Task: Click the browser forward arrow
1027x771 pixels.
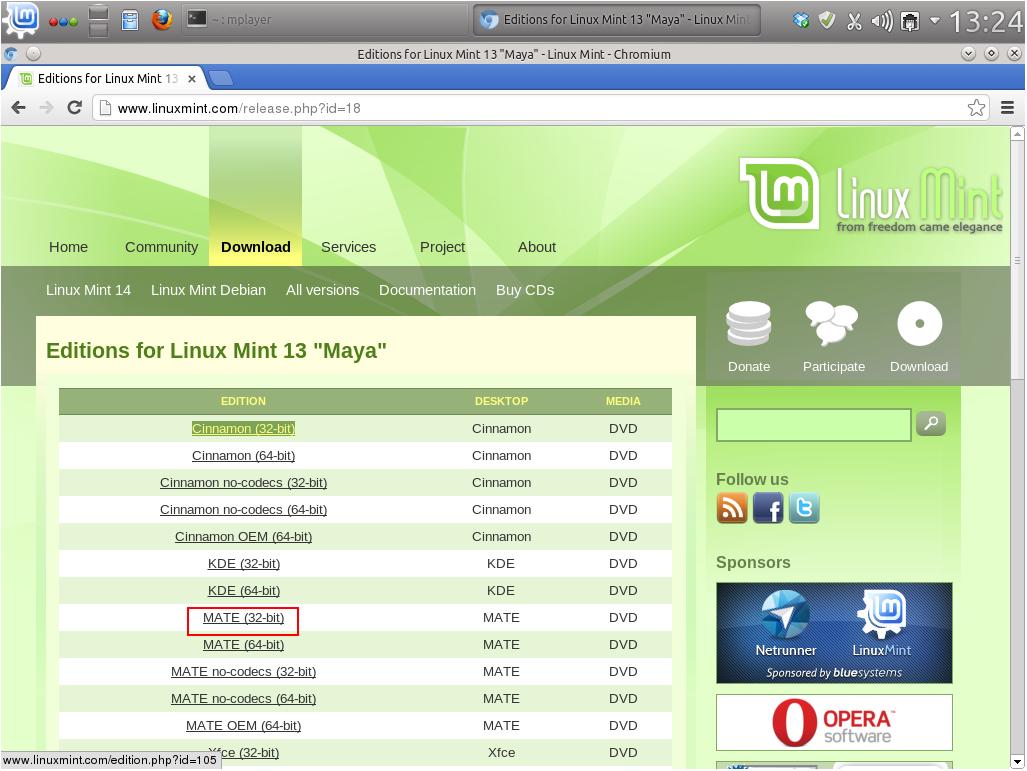Action: 47,107
